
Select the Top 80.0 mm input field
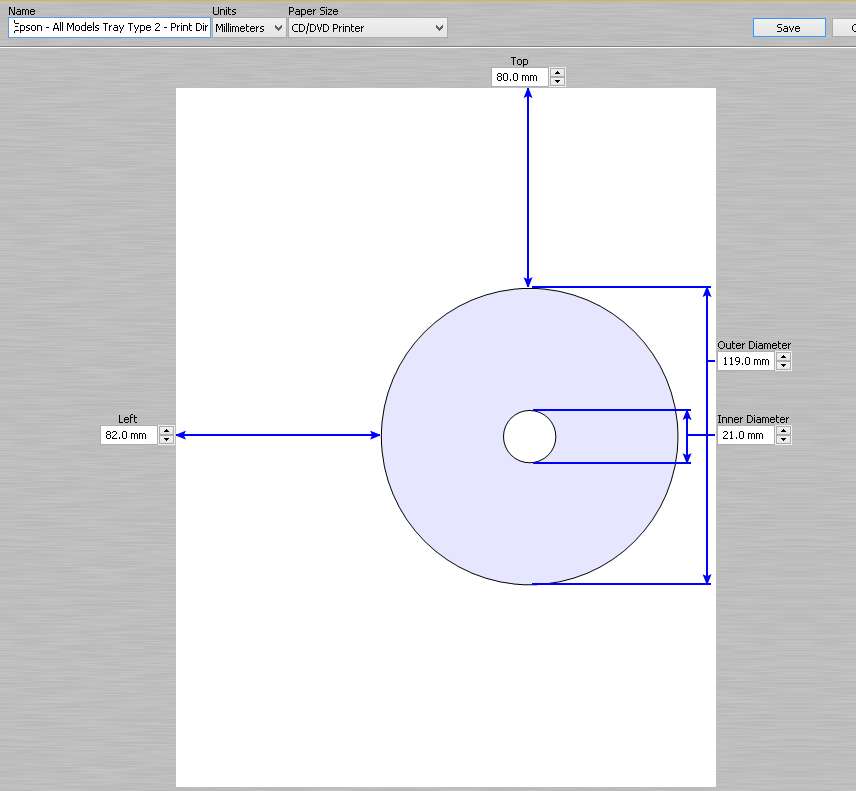tap(519, 77)
